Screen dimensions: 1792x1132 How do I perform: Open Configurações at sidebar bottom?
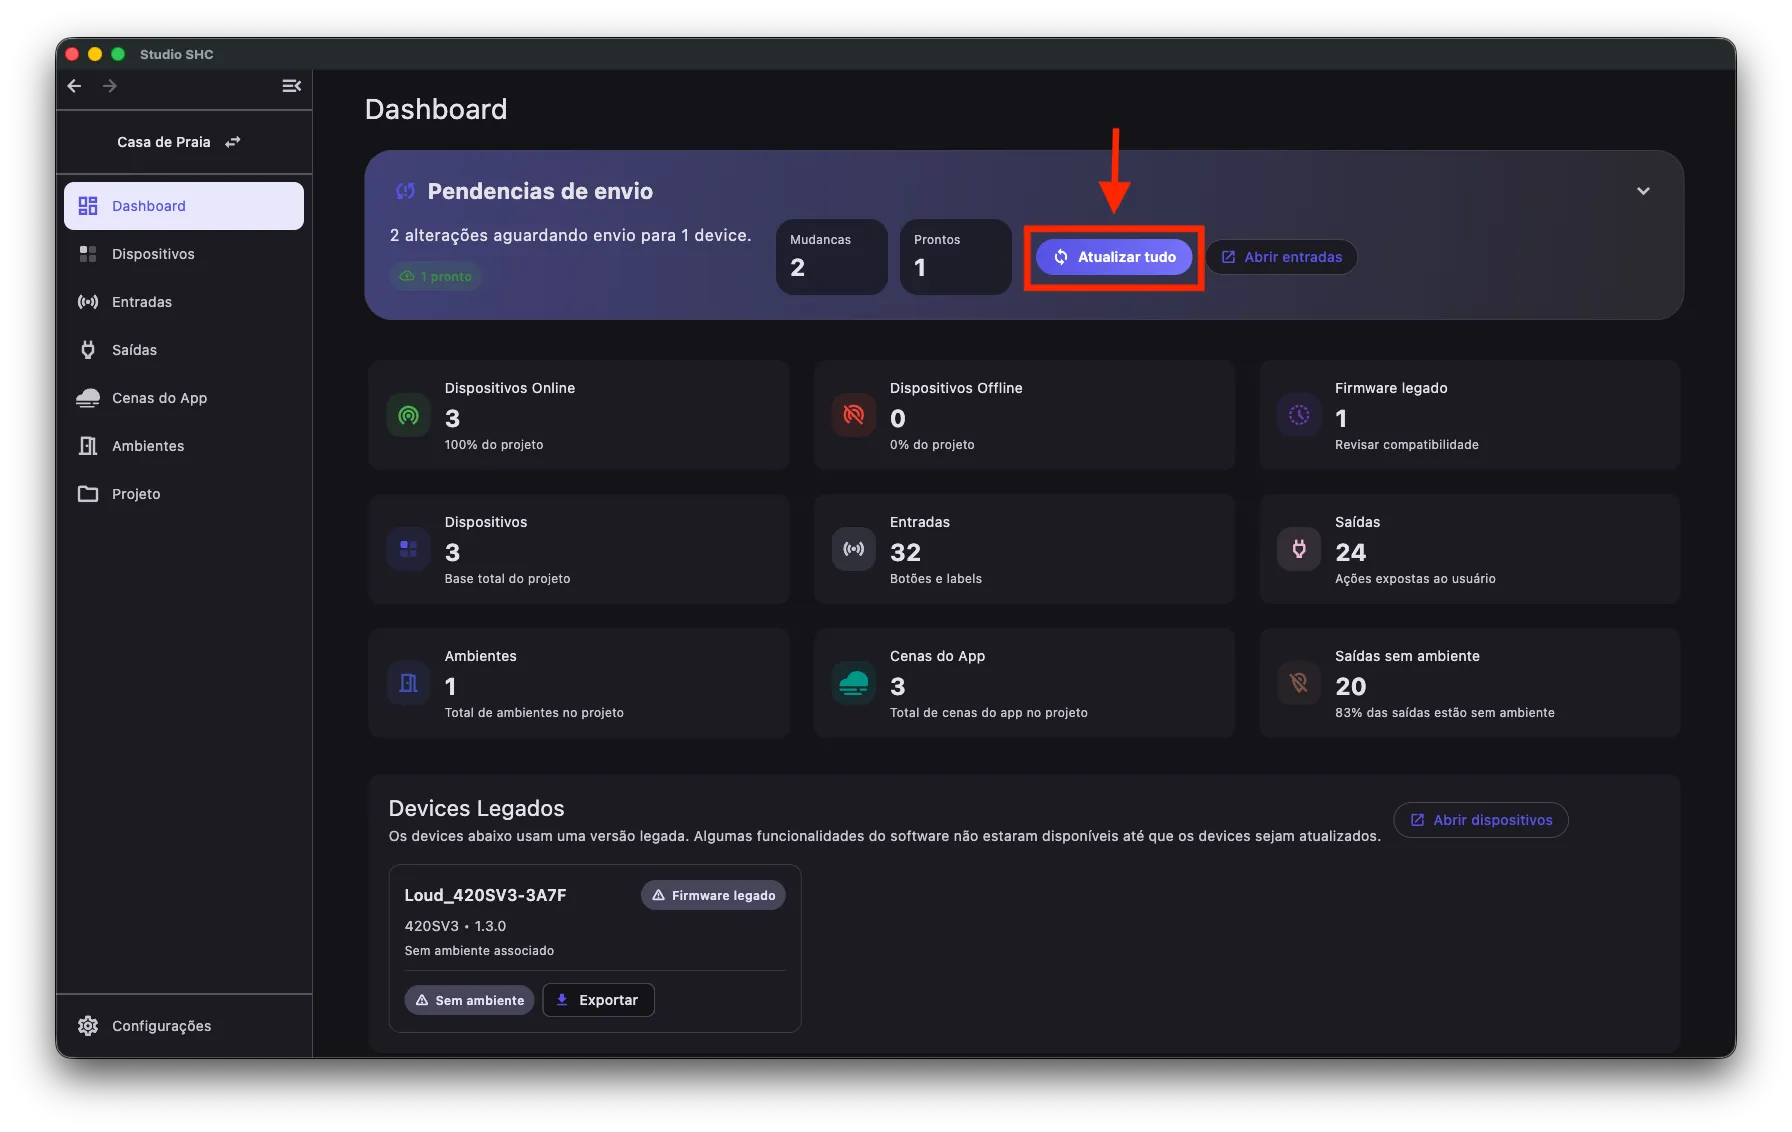click(184, 1026)
